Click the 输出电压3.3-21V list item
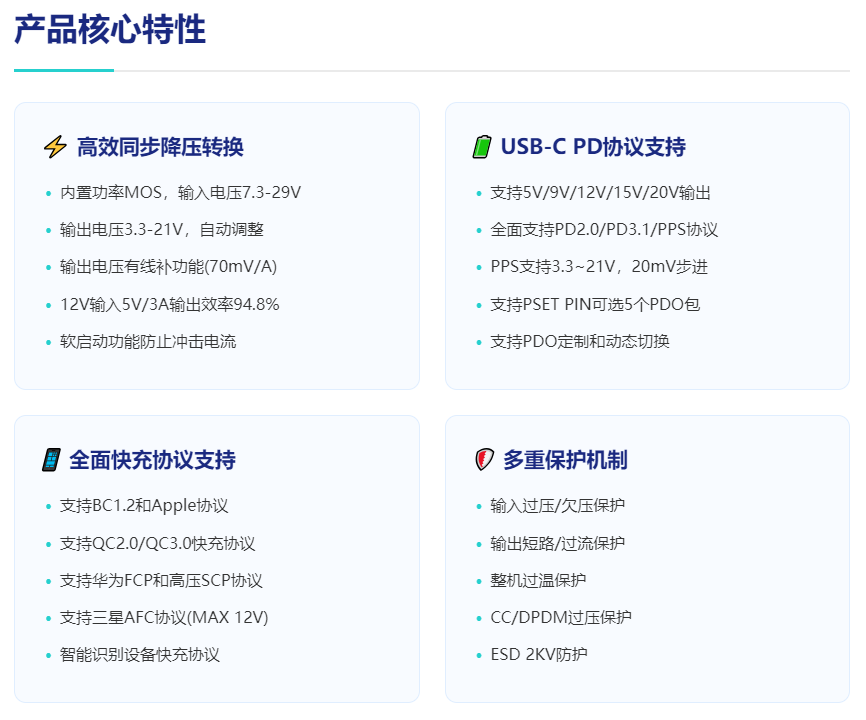The height and width of the screenshot is (720, 866). point(162,229)
